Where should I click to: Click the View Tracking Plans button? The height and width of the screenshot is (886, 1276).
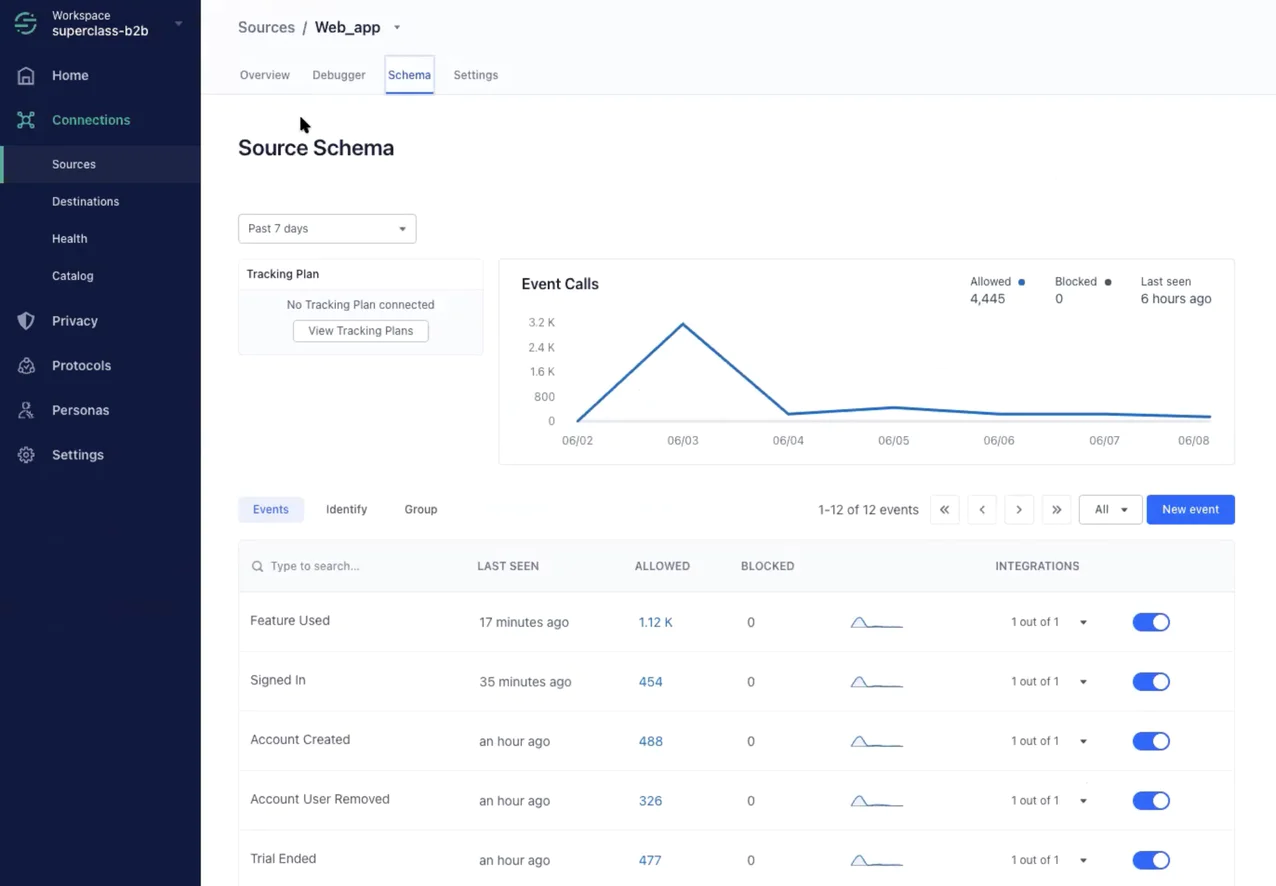pyautogui.click(x=361, y=331)
